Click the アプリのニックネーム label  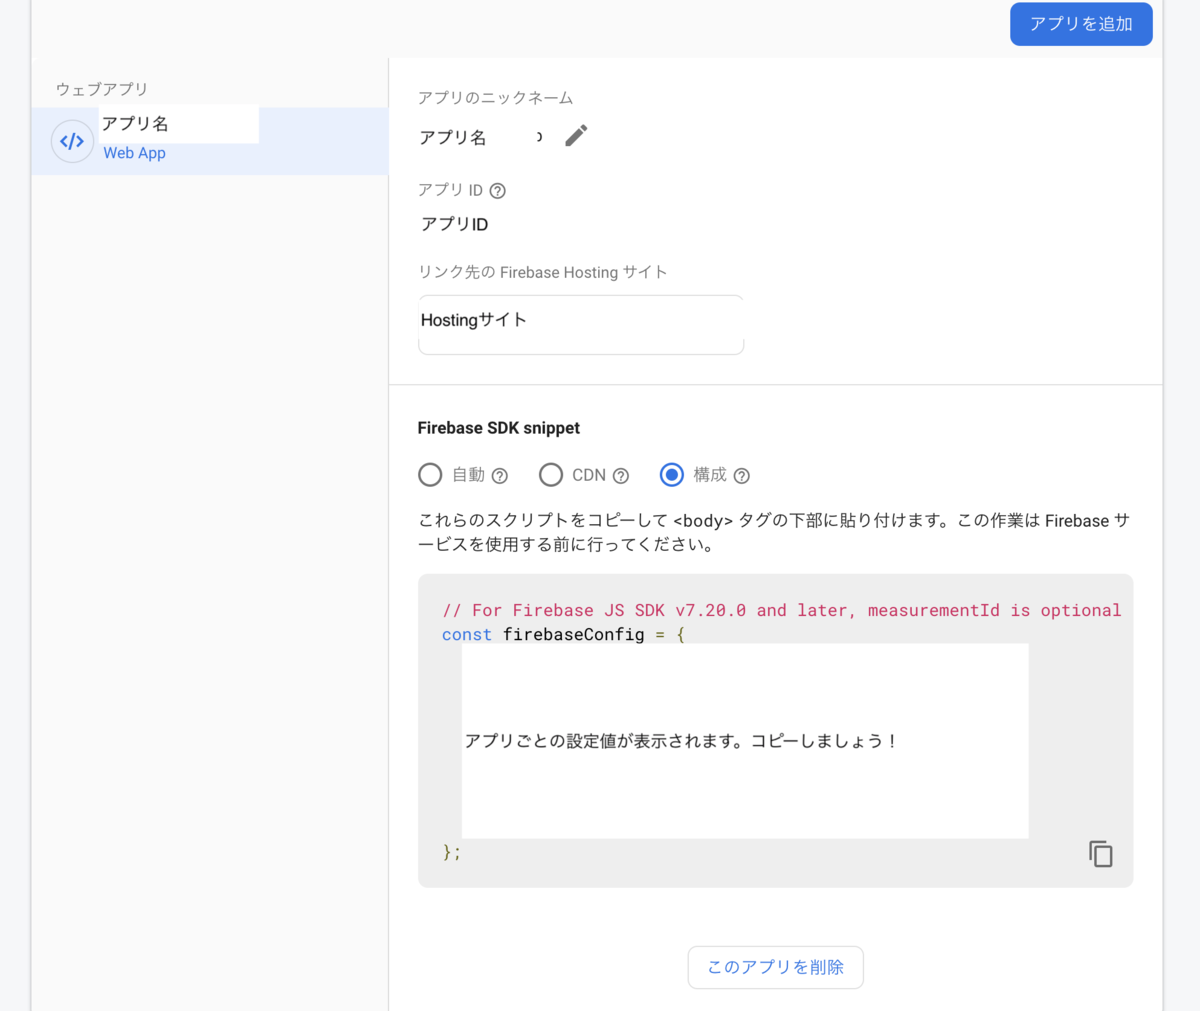[x=496, y=98]
